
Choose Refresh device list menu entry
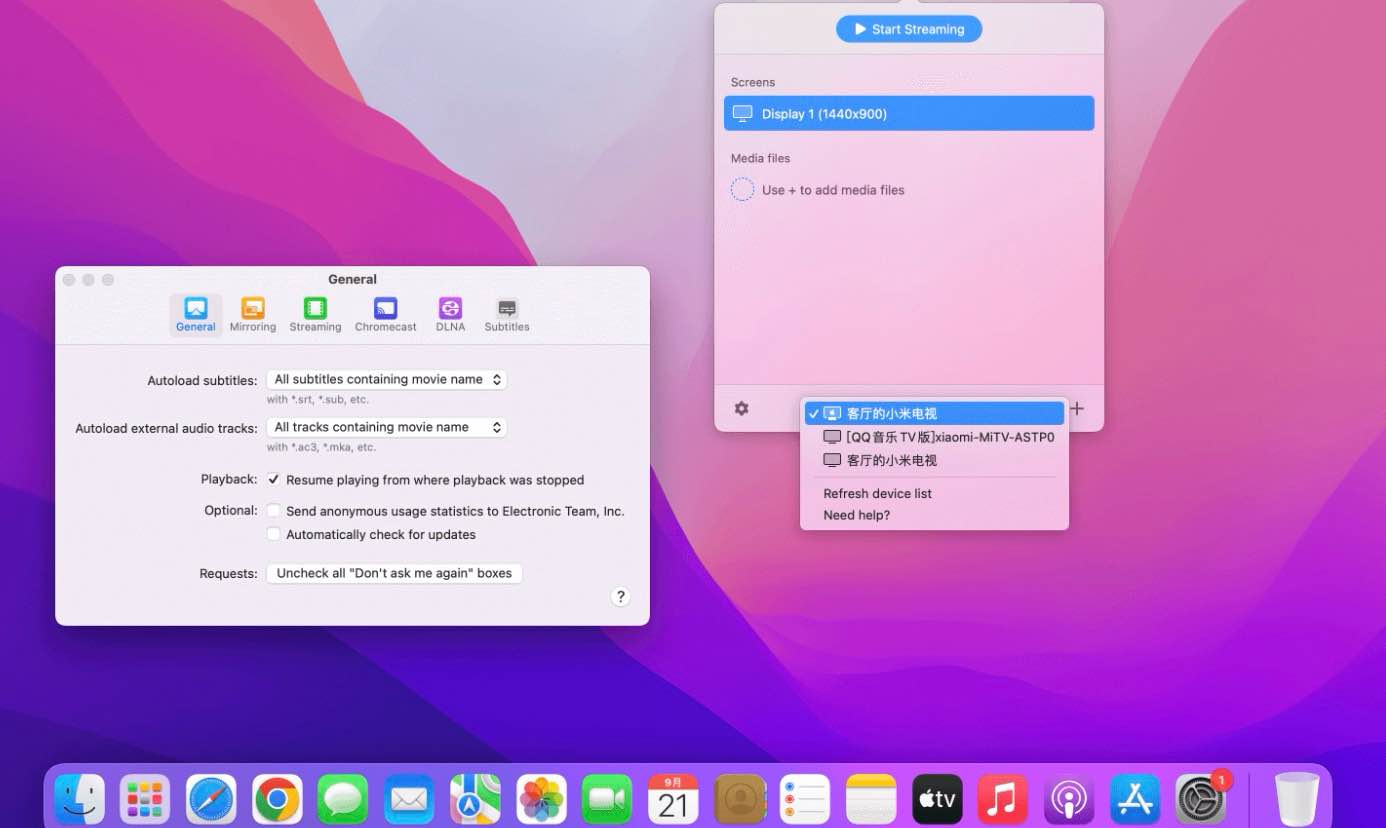[x=877, y=494]
